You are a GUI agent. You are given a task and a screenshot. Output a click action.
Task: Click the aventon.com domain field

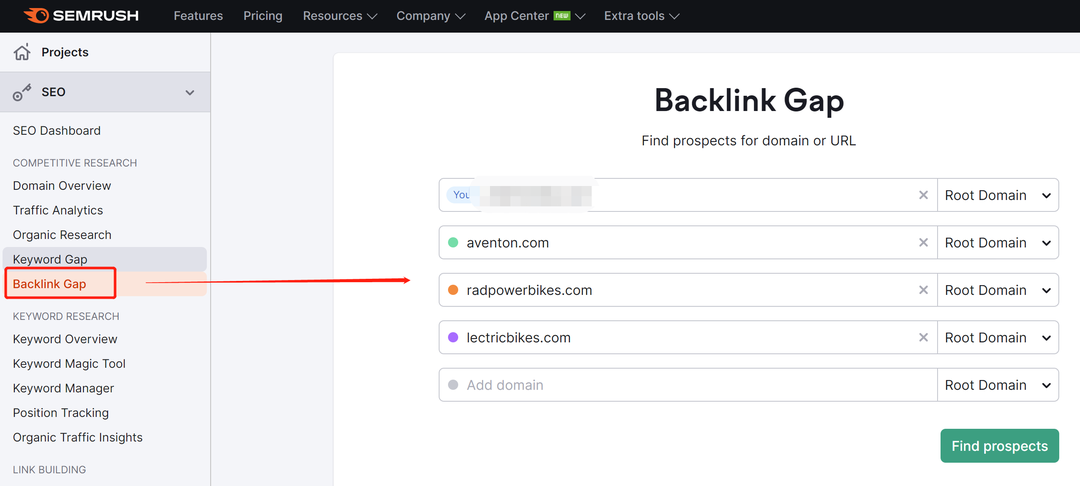coord(688,243)
